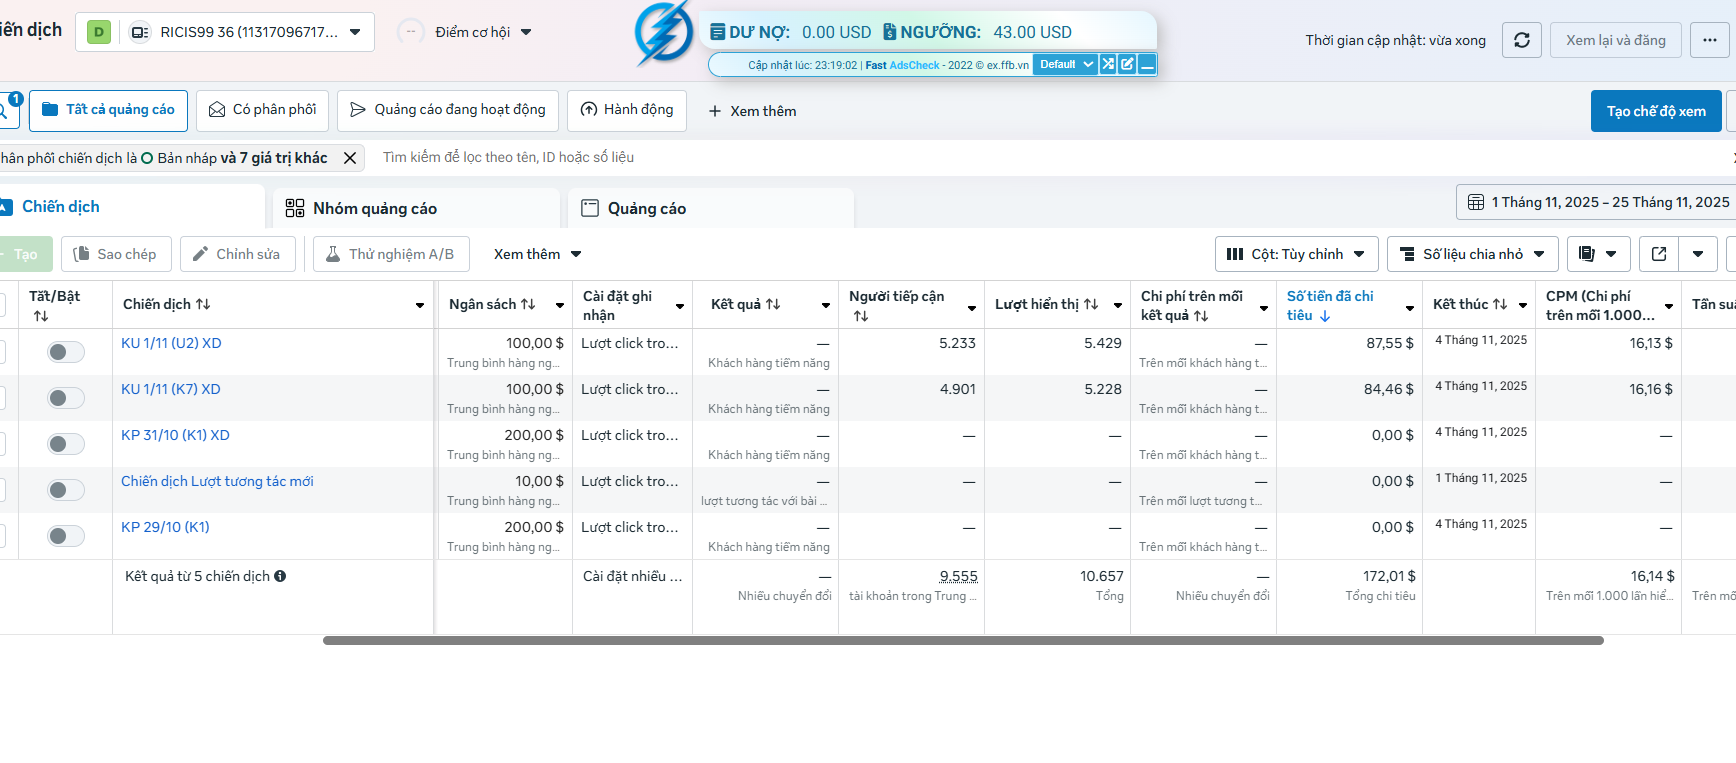Sort by Kết thúc column arrows

pyautogui.click(x=1500, y=304)
